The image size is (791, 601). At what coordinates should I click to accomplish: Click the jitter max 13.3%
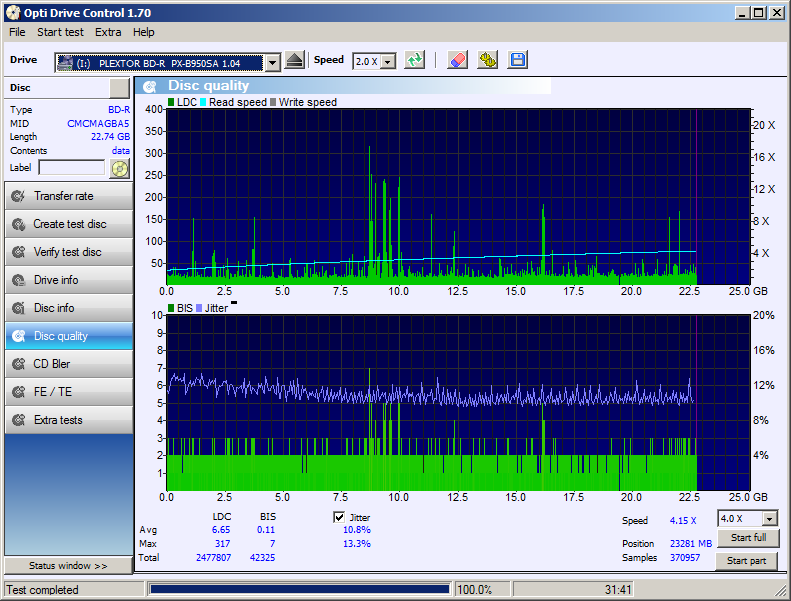[357, 543]
